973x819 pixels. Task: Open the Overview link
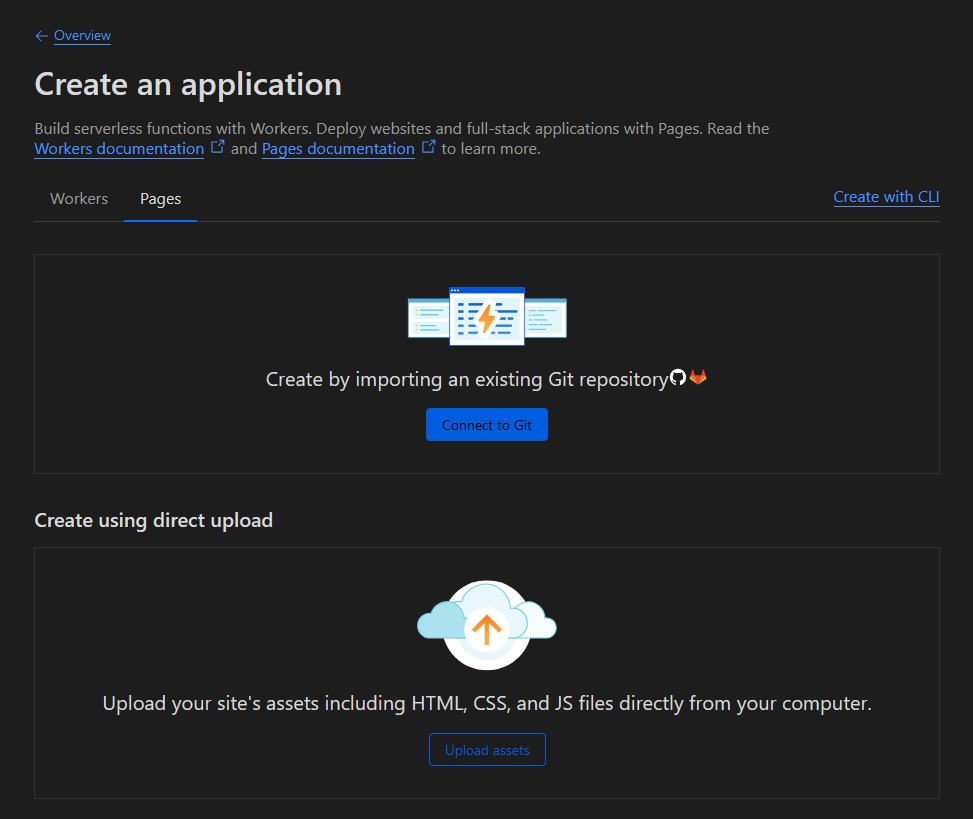(81, 35)
